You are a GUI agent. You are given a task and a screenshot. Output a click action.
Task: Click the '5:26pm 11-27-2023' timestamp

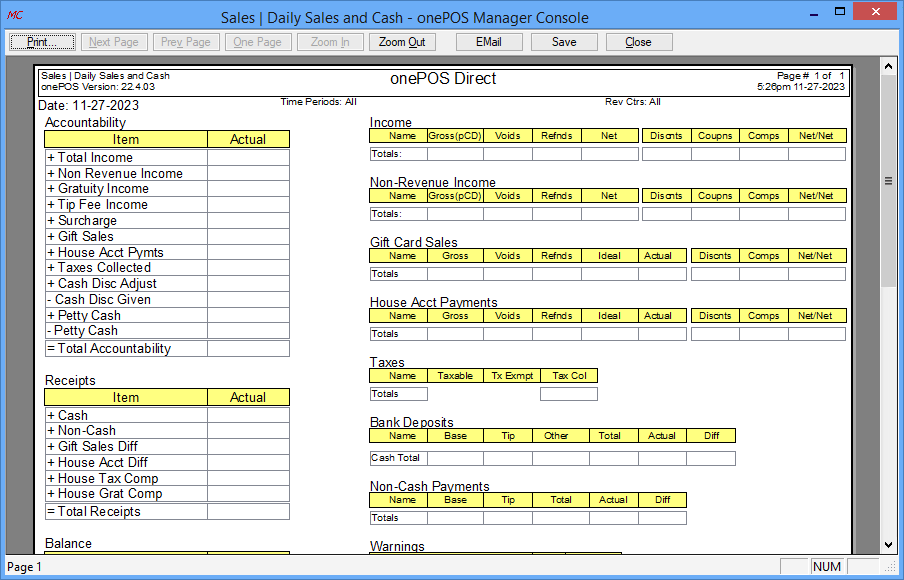(x=801, y=87)
